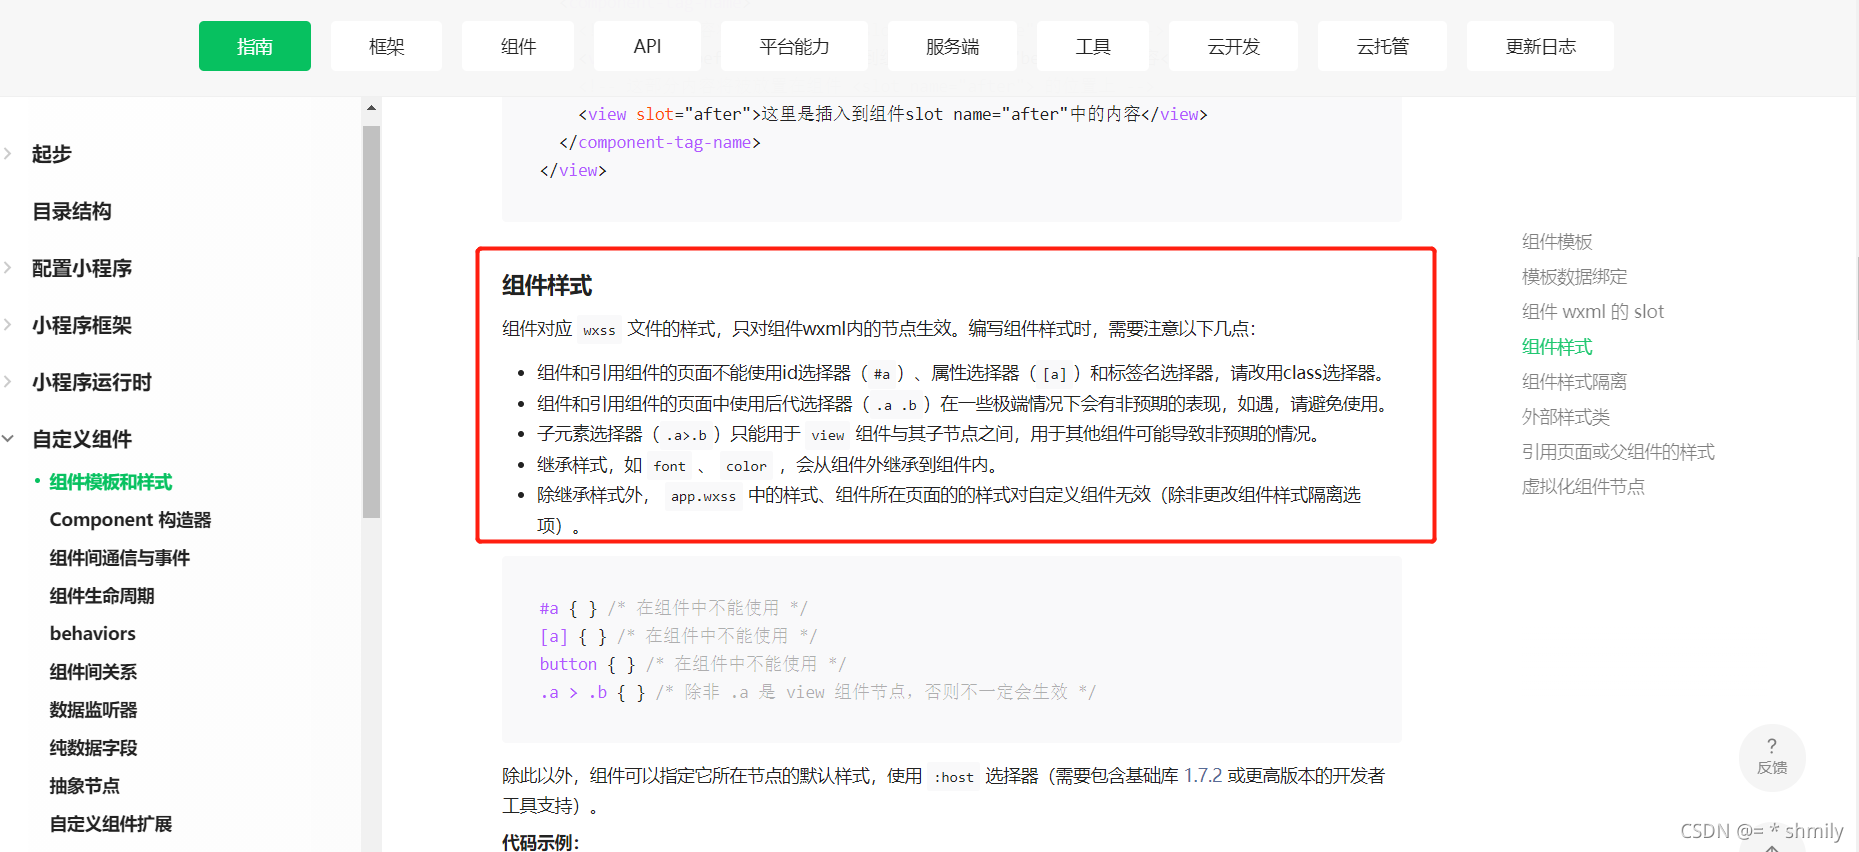Click the wxss inline code
The height and width of the screenshot is (852, 1859).
599,329
